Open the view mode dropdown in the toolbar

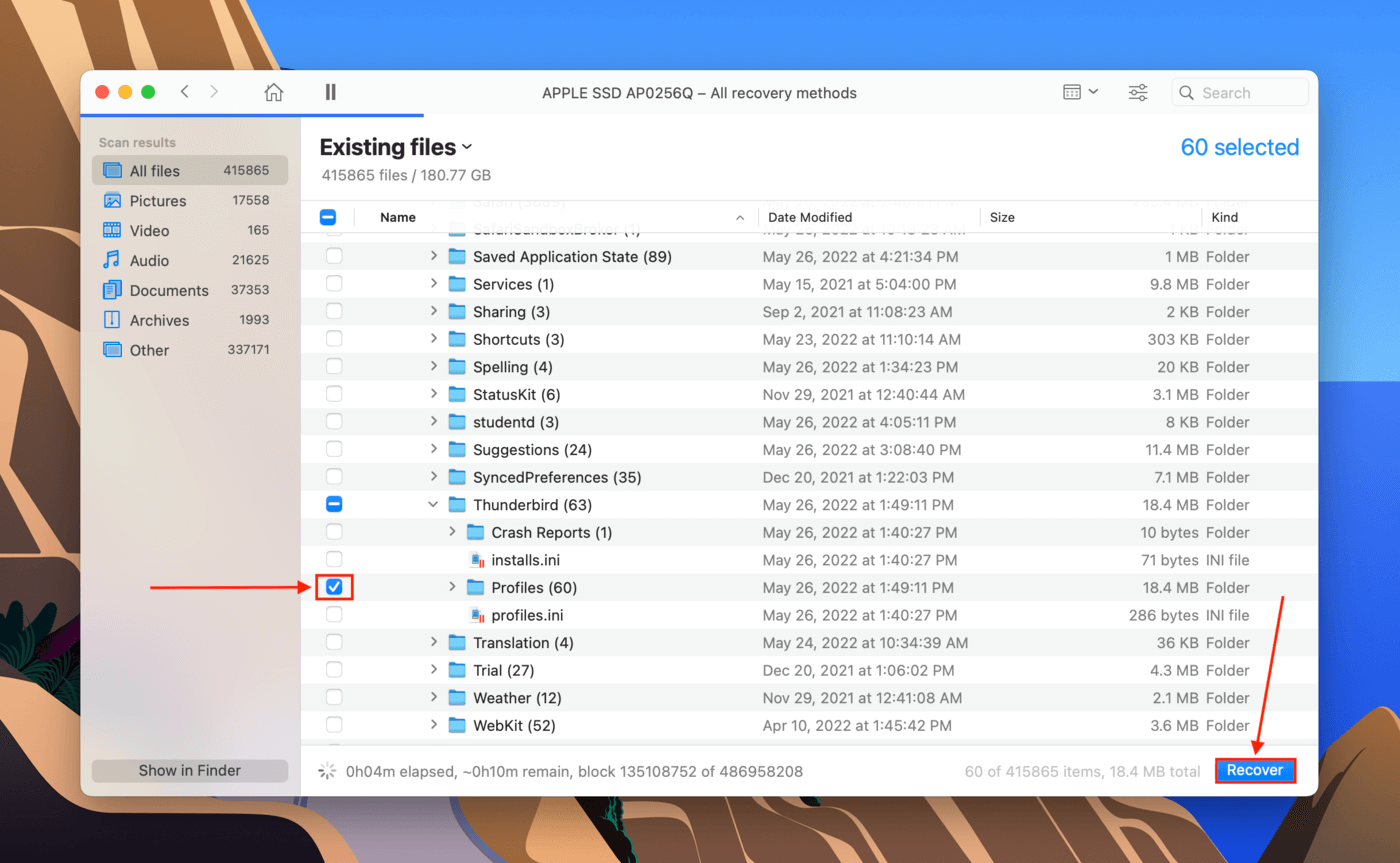point(1080,92)
